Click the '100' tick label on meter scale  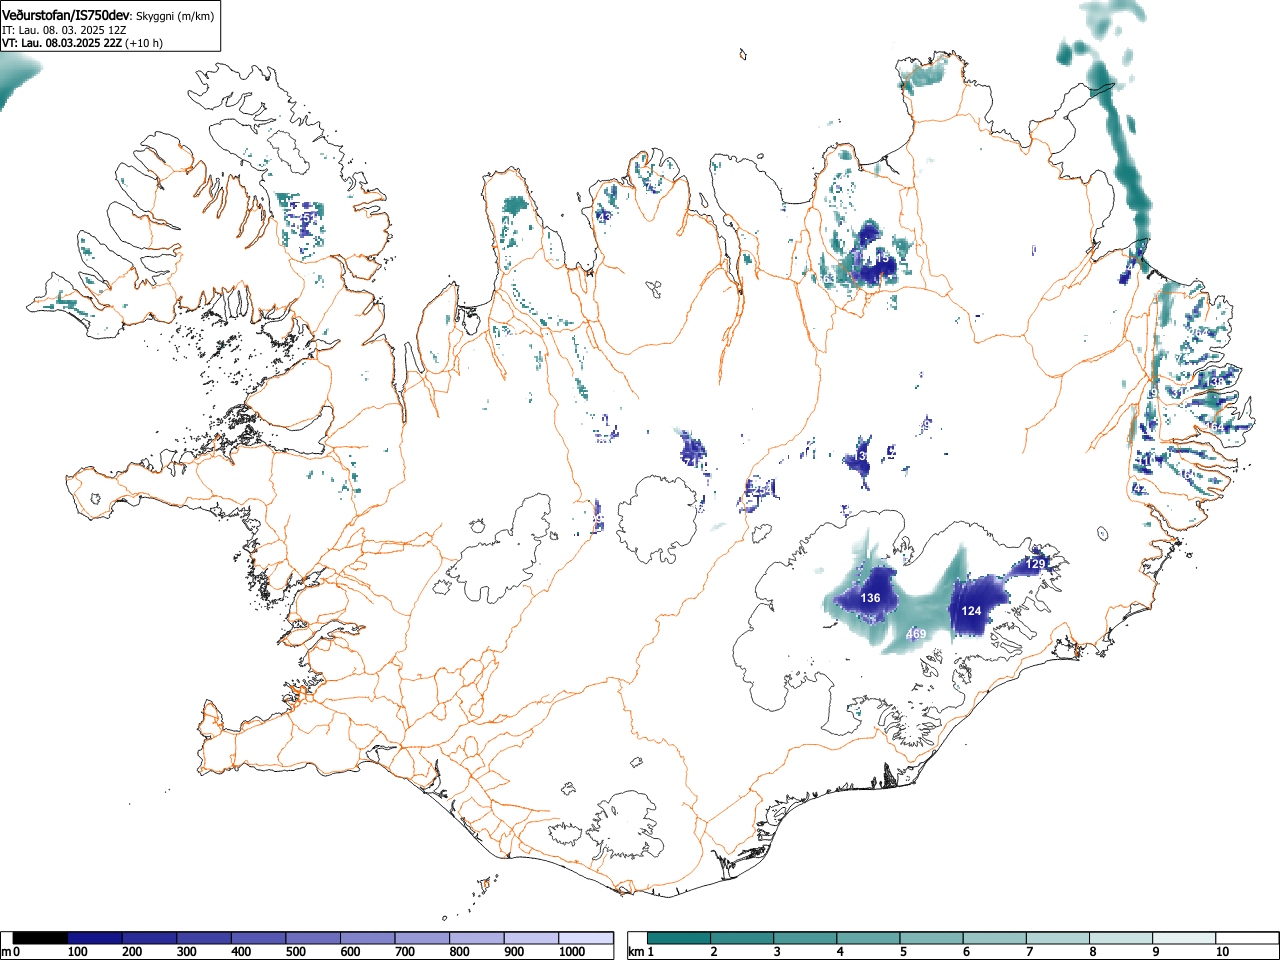point(77,952)
